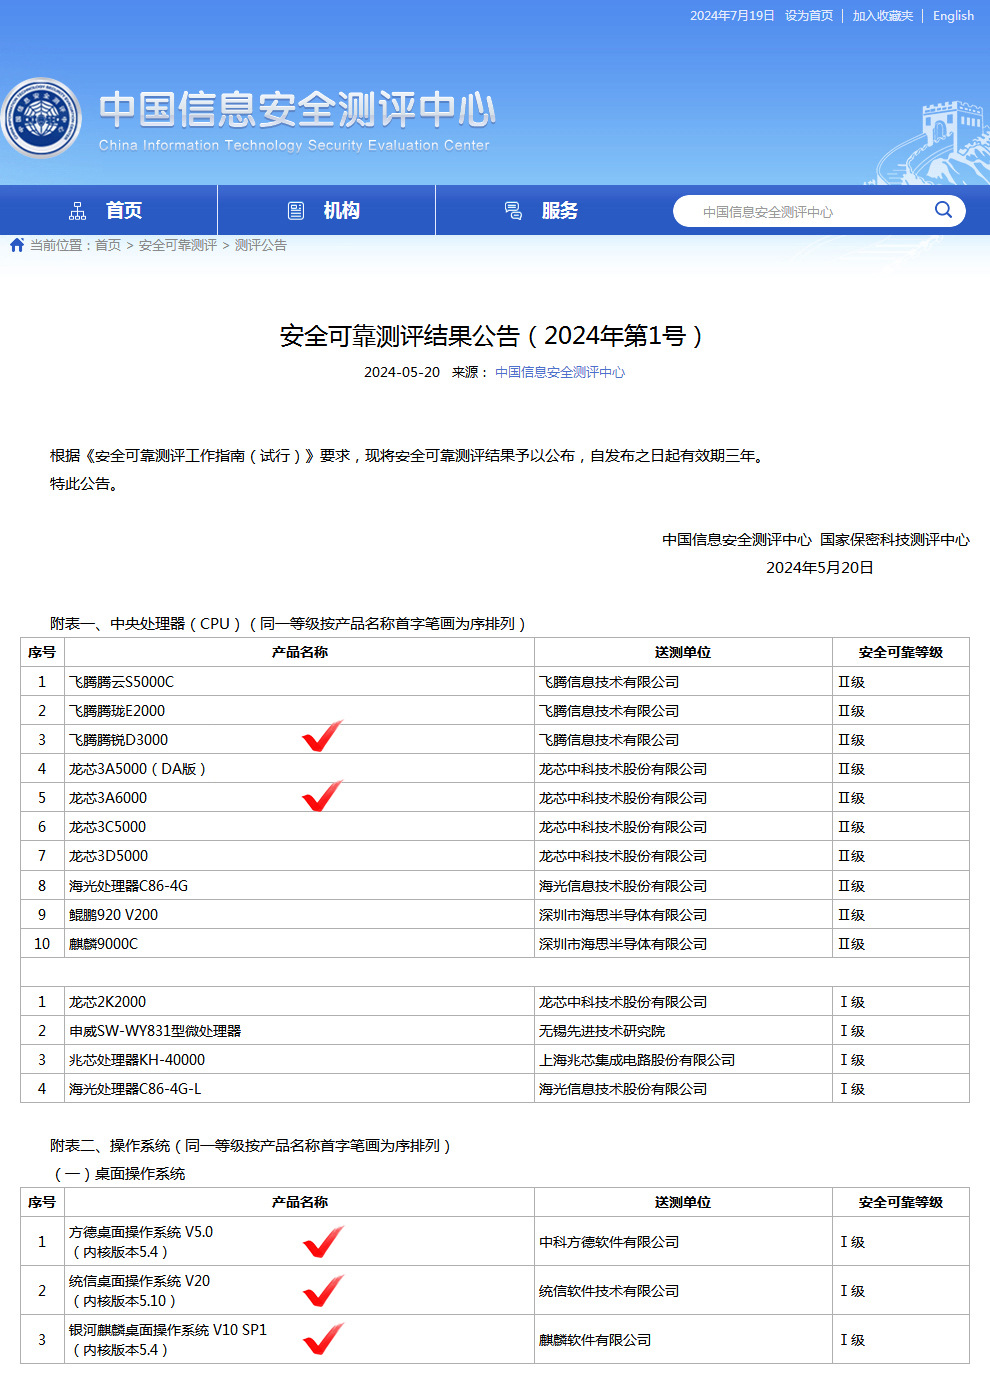Click the 机构 document icon in navigation
The width and height of the screenshot is (990, 1394).
click(x=296, y=211)
